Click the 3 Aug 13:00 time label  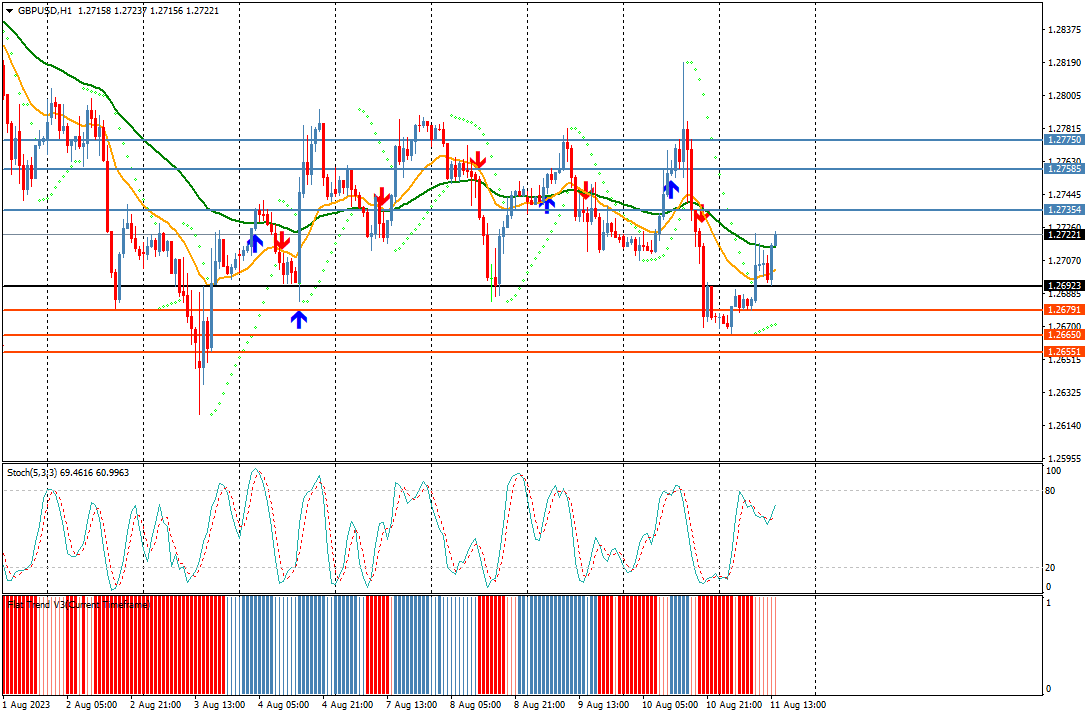coord(219,705)
